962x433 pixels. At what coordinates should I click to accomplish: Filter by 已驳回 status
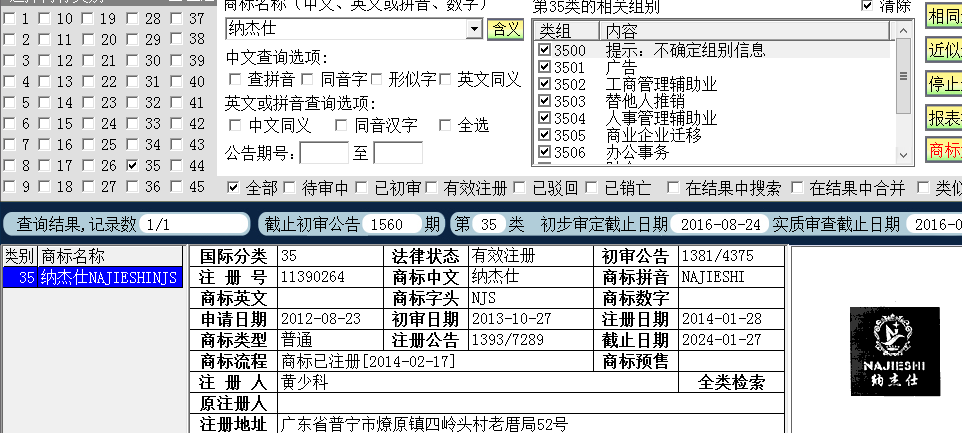pyautogui.click(x=520, y=187)
